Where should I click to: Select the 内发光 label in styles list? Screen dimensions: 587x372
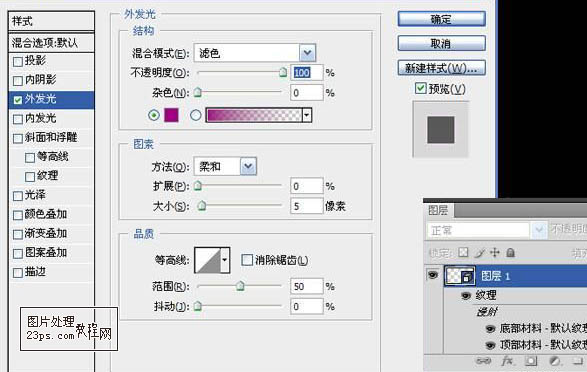[x=40, y=118]
